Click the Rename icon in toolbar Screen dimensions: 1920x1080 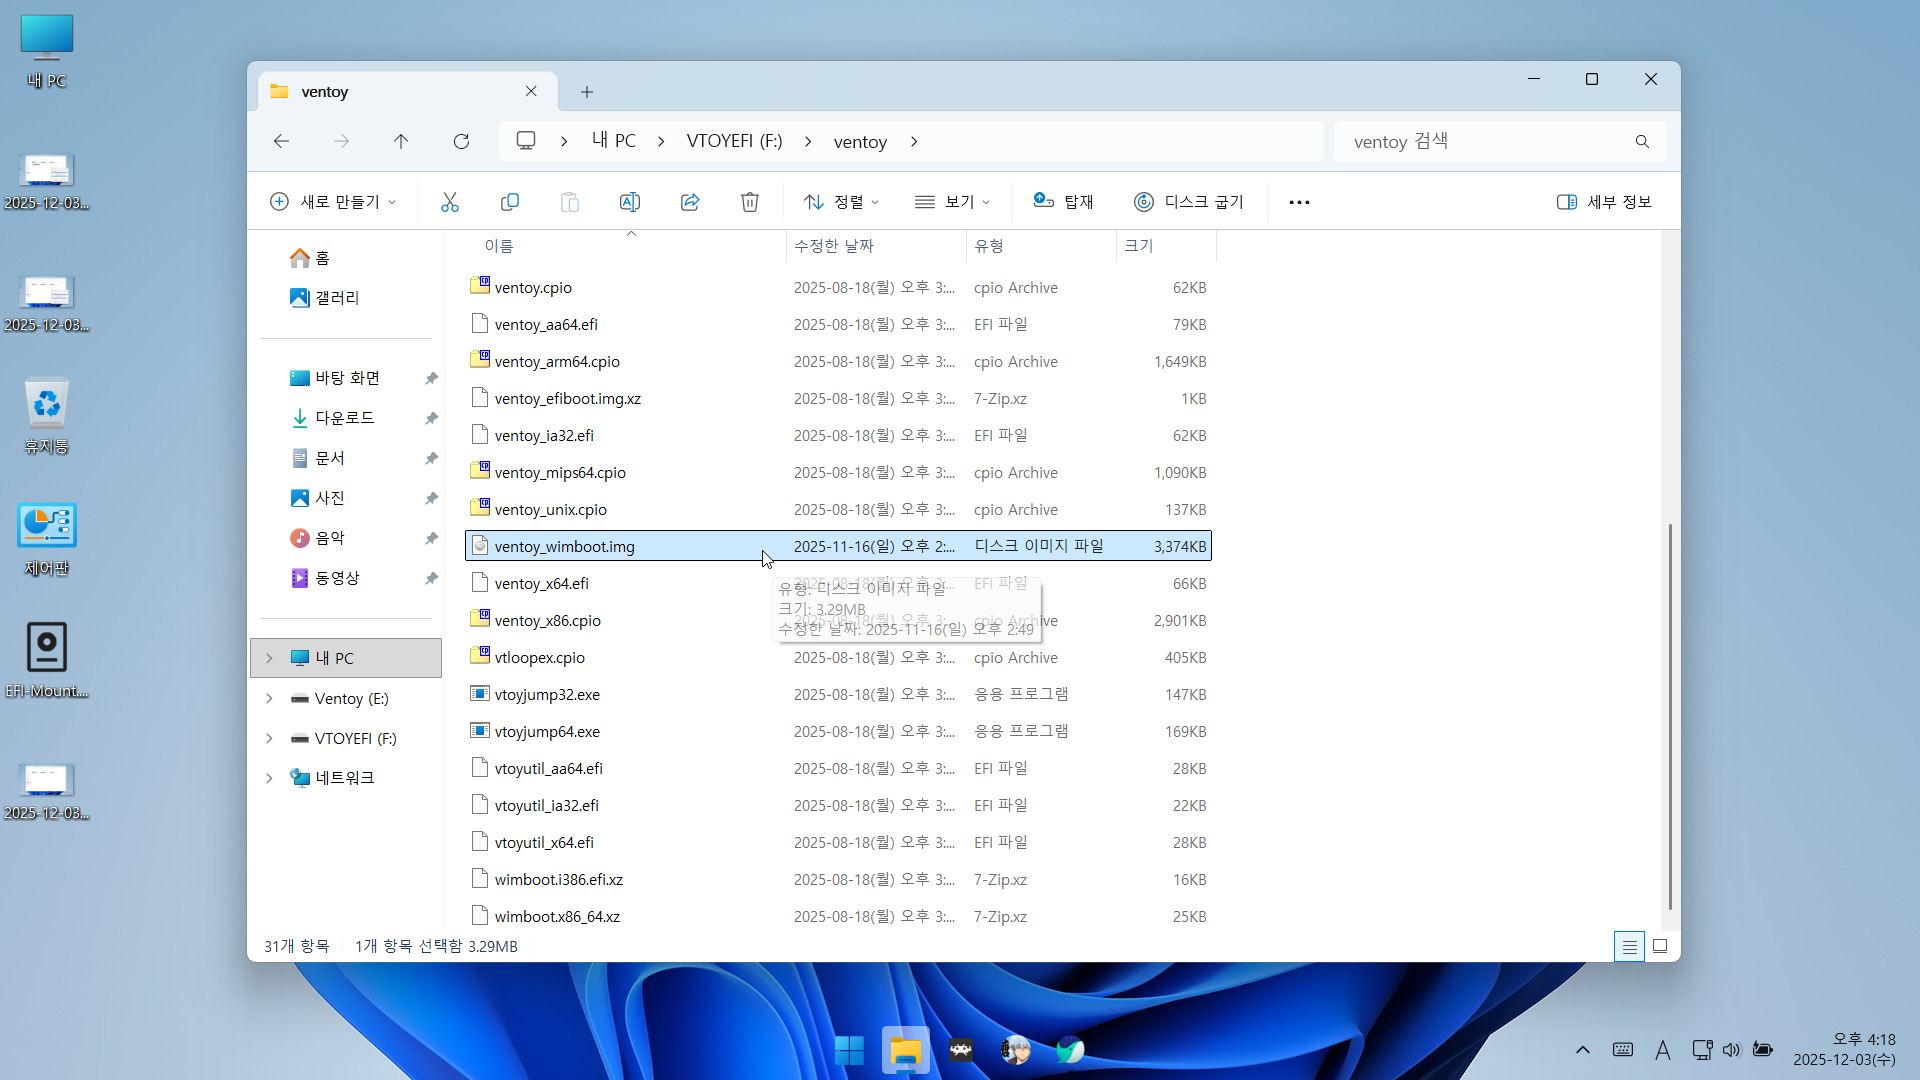pos(630,202)
